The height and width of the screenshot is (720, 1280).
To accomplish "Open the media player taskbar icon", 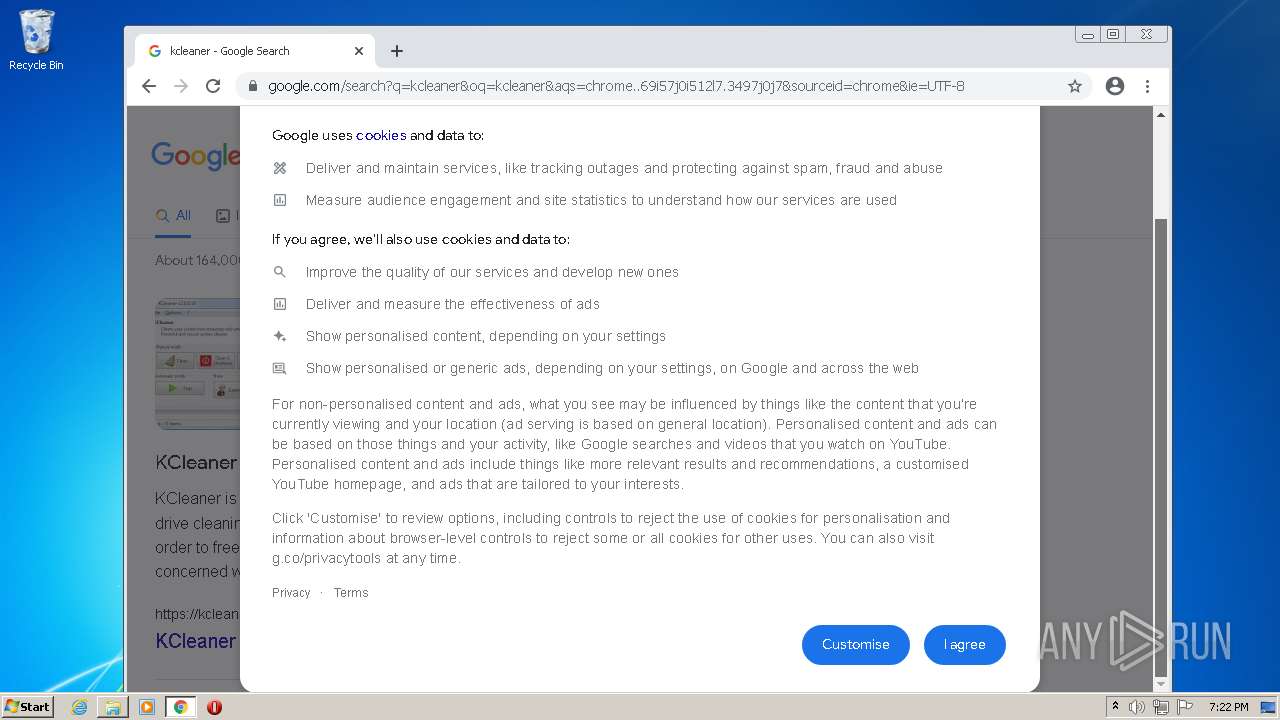I will tap(147, 707).
